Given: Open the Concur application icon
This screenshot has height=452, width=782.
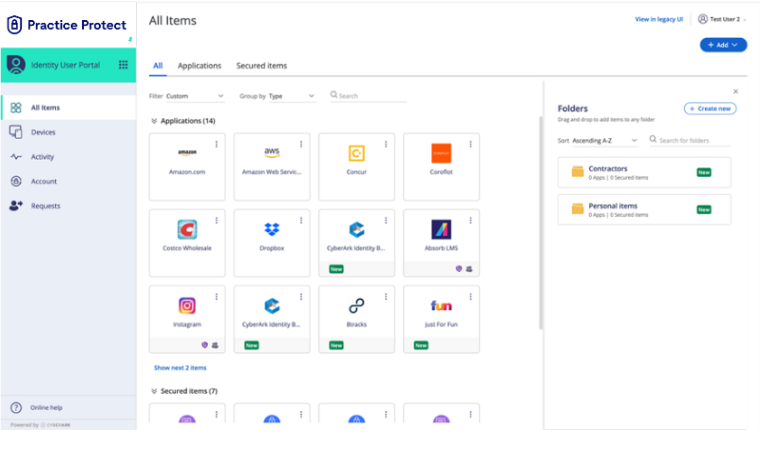Looking at the screenshot, I should tap(357, 153).
